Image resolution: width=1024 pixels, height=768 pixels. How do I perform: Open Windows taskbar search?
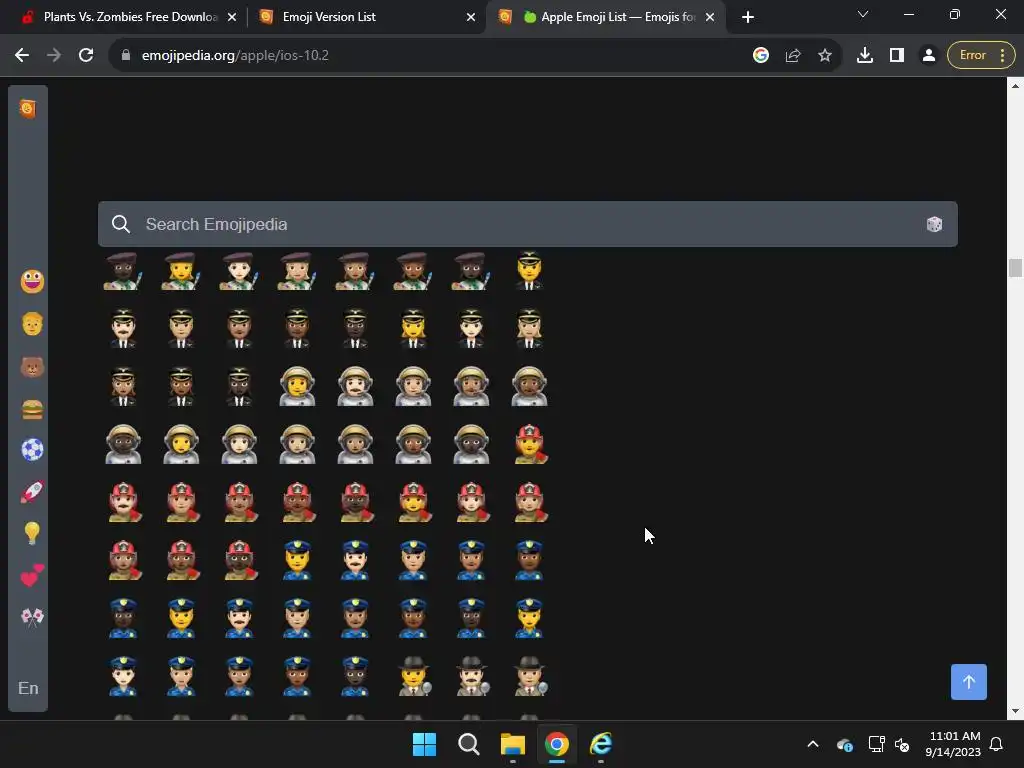click(469, 744)
